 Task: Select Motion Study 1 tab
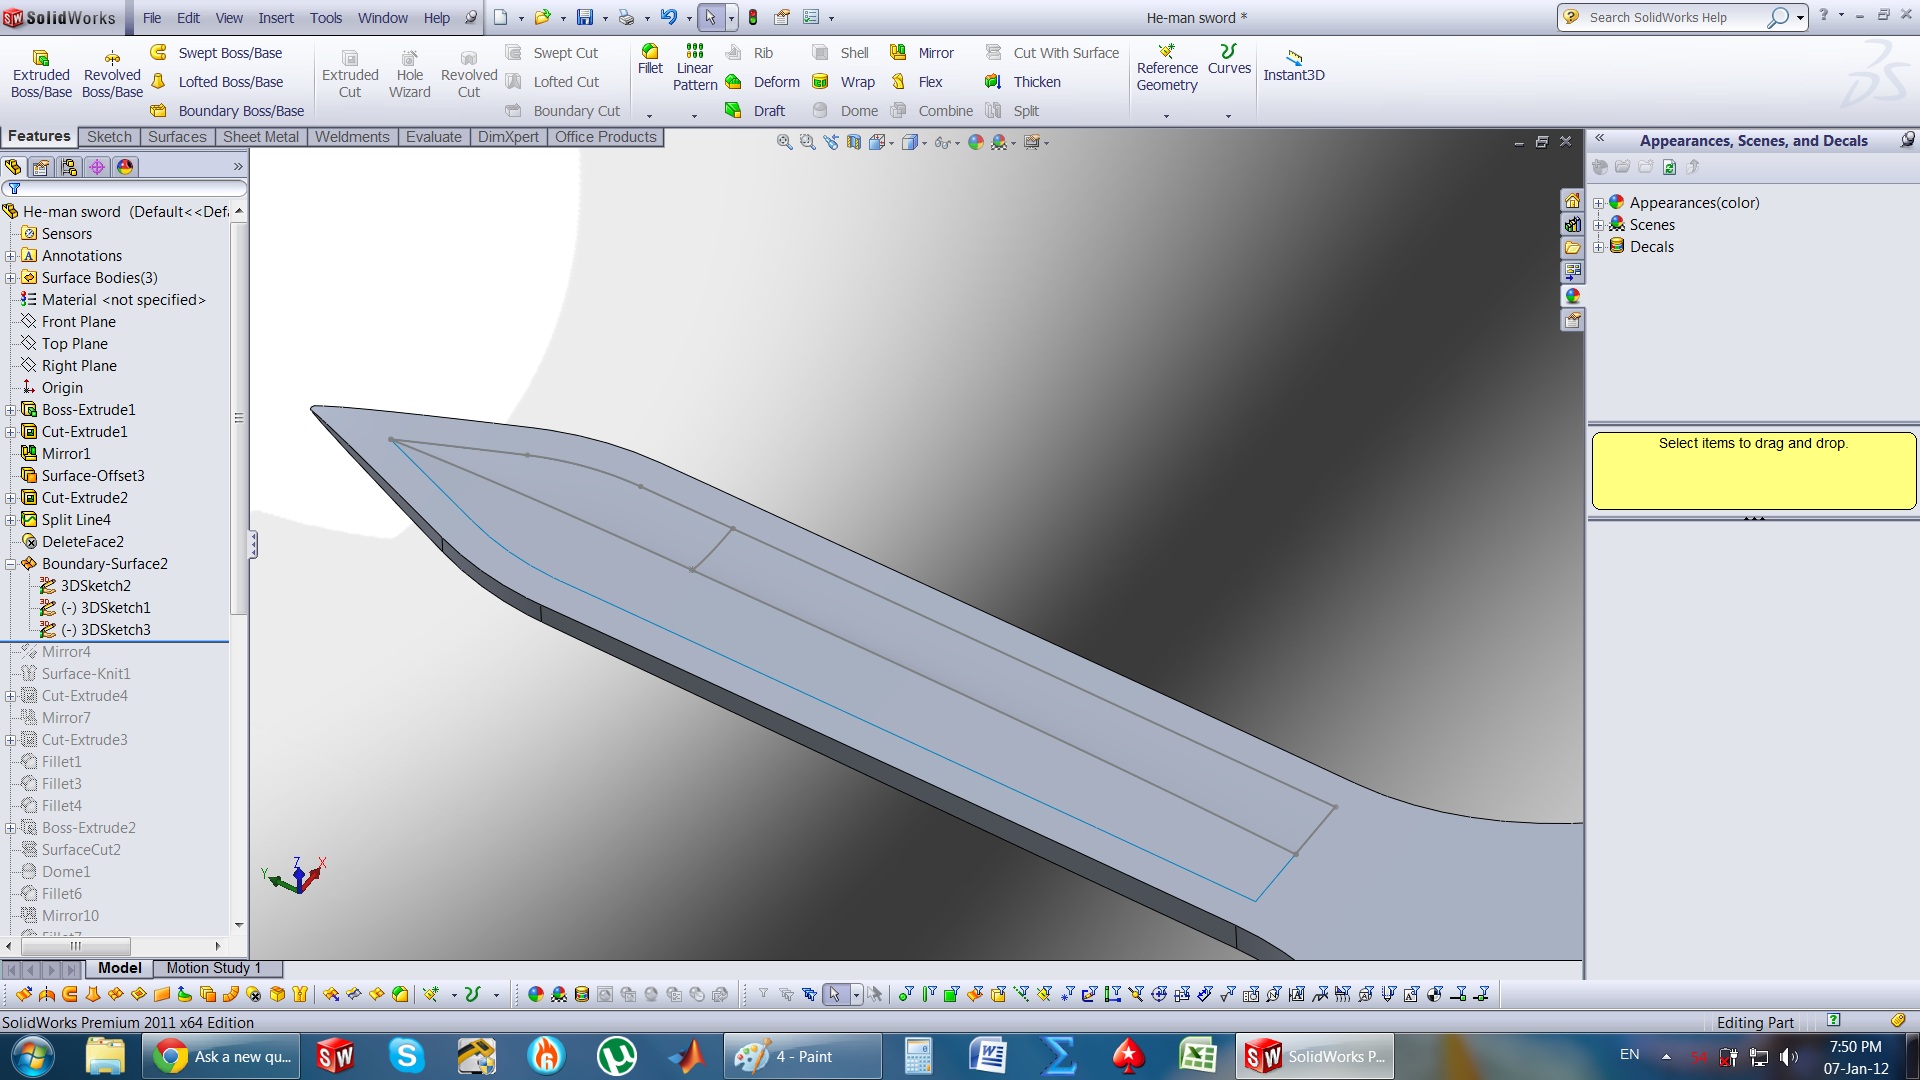coord(213,968)
